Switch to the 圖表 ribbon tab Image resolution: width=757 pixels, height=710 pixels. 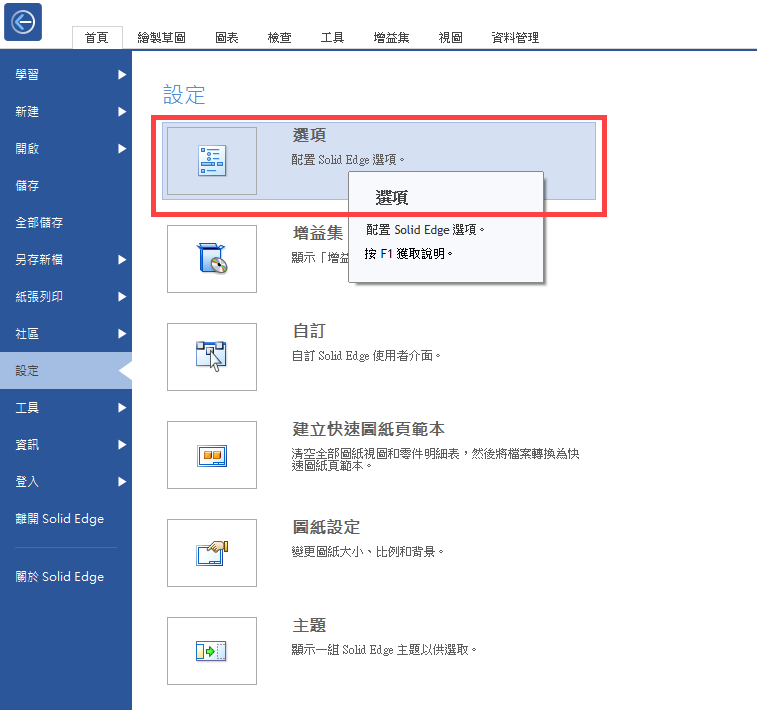(x=226, y=38)
